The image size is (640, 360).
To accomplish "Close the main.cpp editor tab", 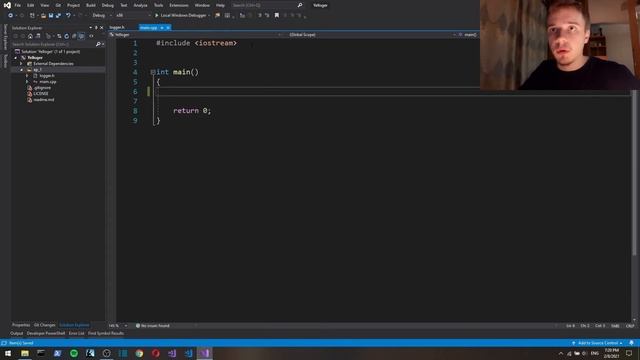I will pyautogui.click(x=168, y=28).
